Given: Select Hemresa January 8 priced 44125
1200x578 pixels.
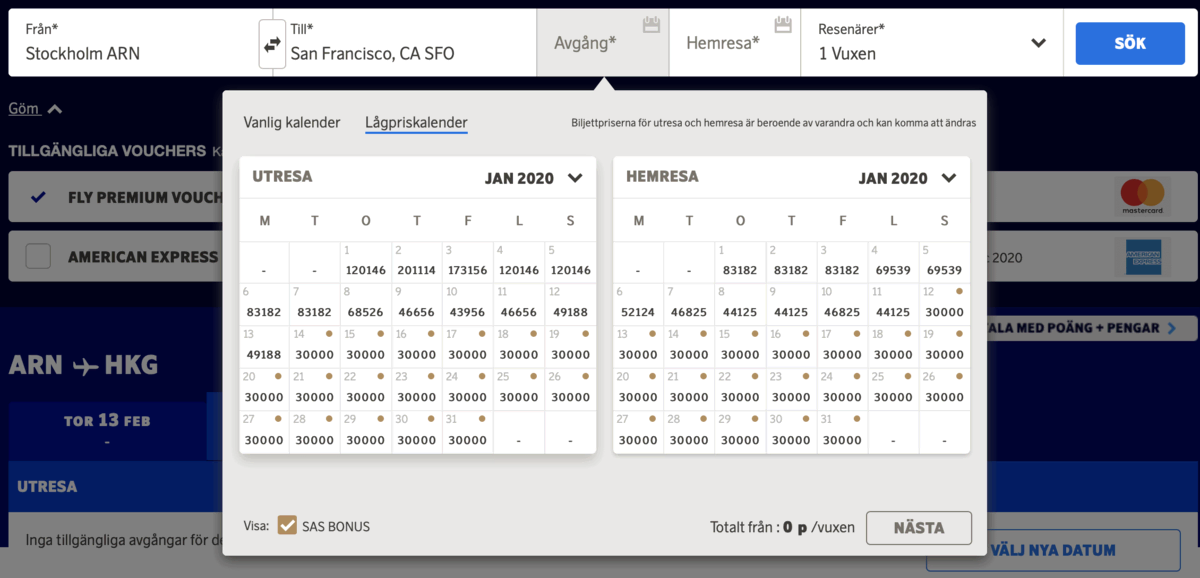Looking at the screenshot, I should tap(740, 304).
